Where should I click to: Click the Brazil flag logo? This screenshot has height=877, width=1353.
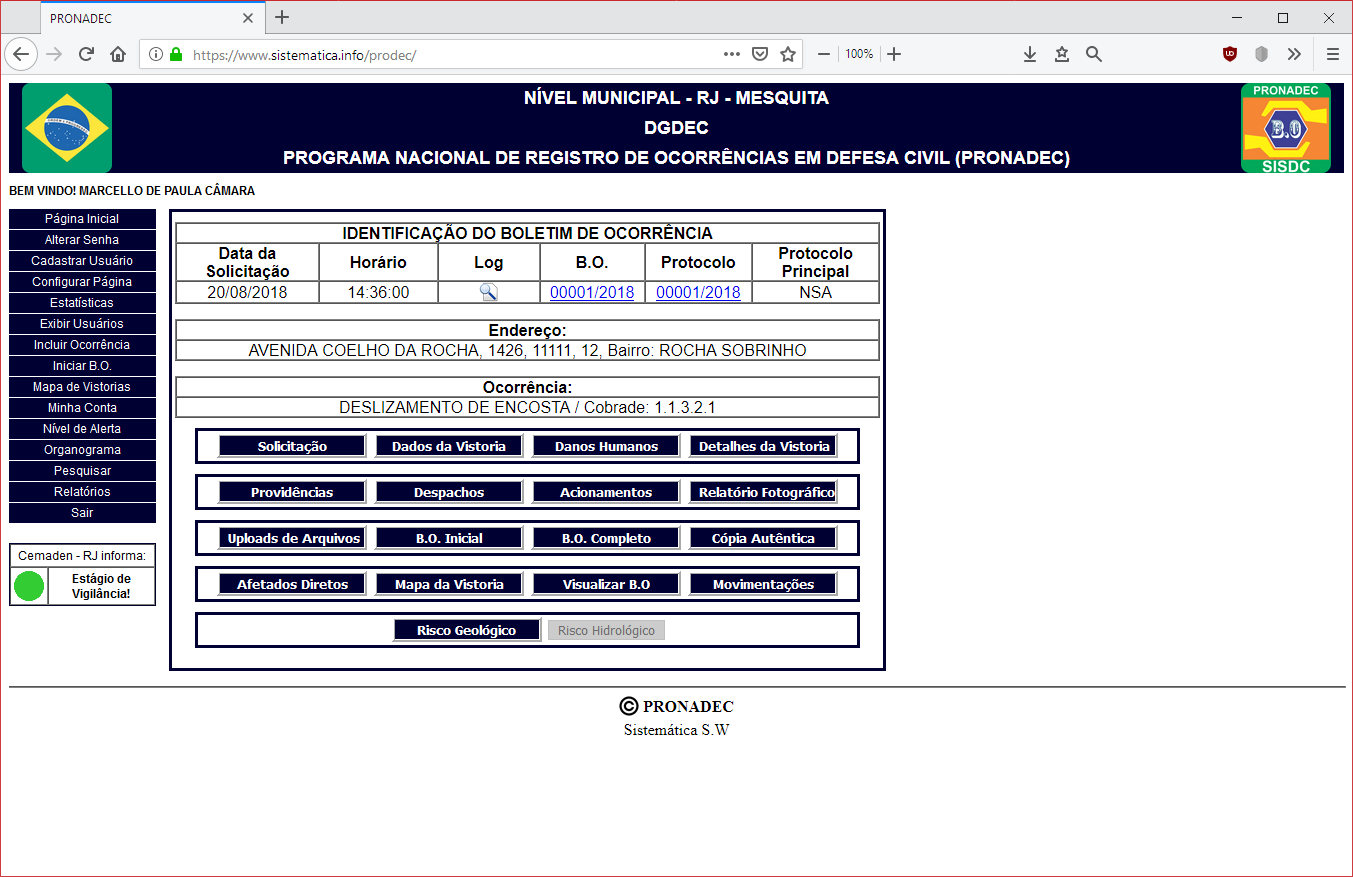click(x=67, y=128)
